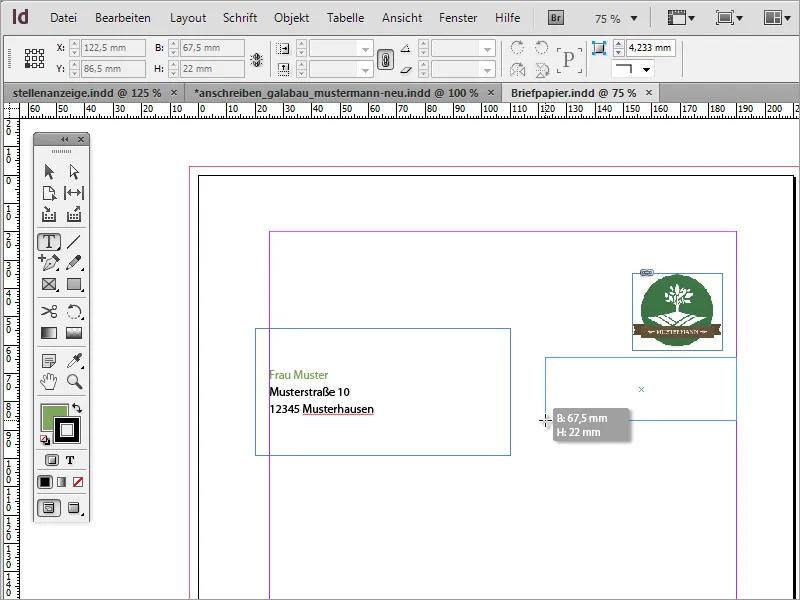Click the stroke color swatch (black)
The image size is (800, 600).
point(67,430)
